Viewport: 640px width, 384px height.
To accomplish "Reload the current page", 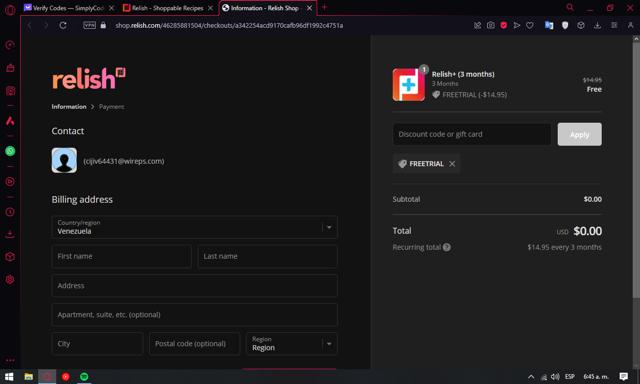I will tap(63, 25).
